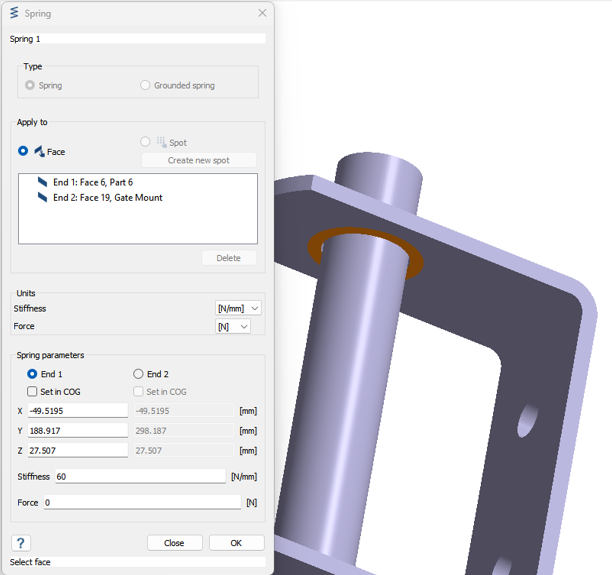Open the Force units dropdown
This screenshot has width=612, height=575.
233,327
